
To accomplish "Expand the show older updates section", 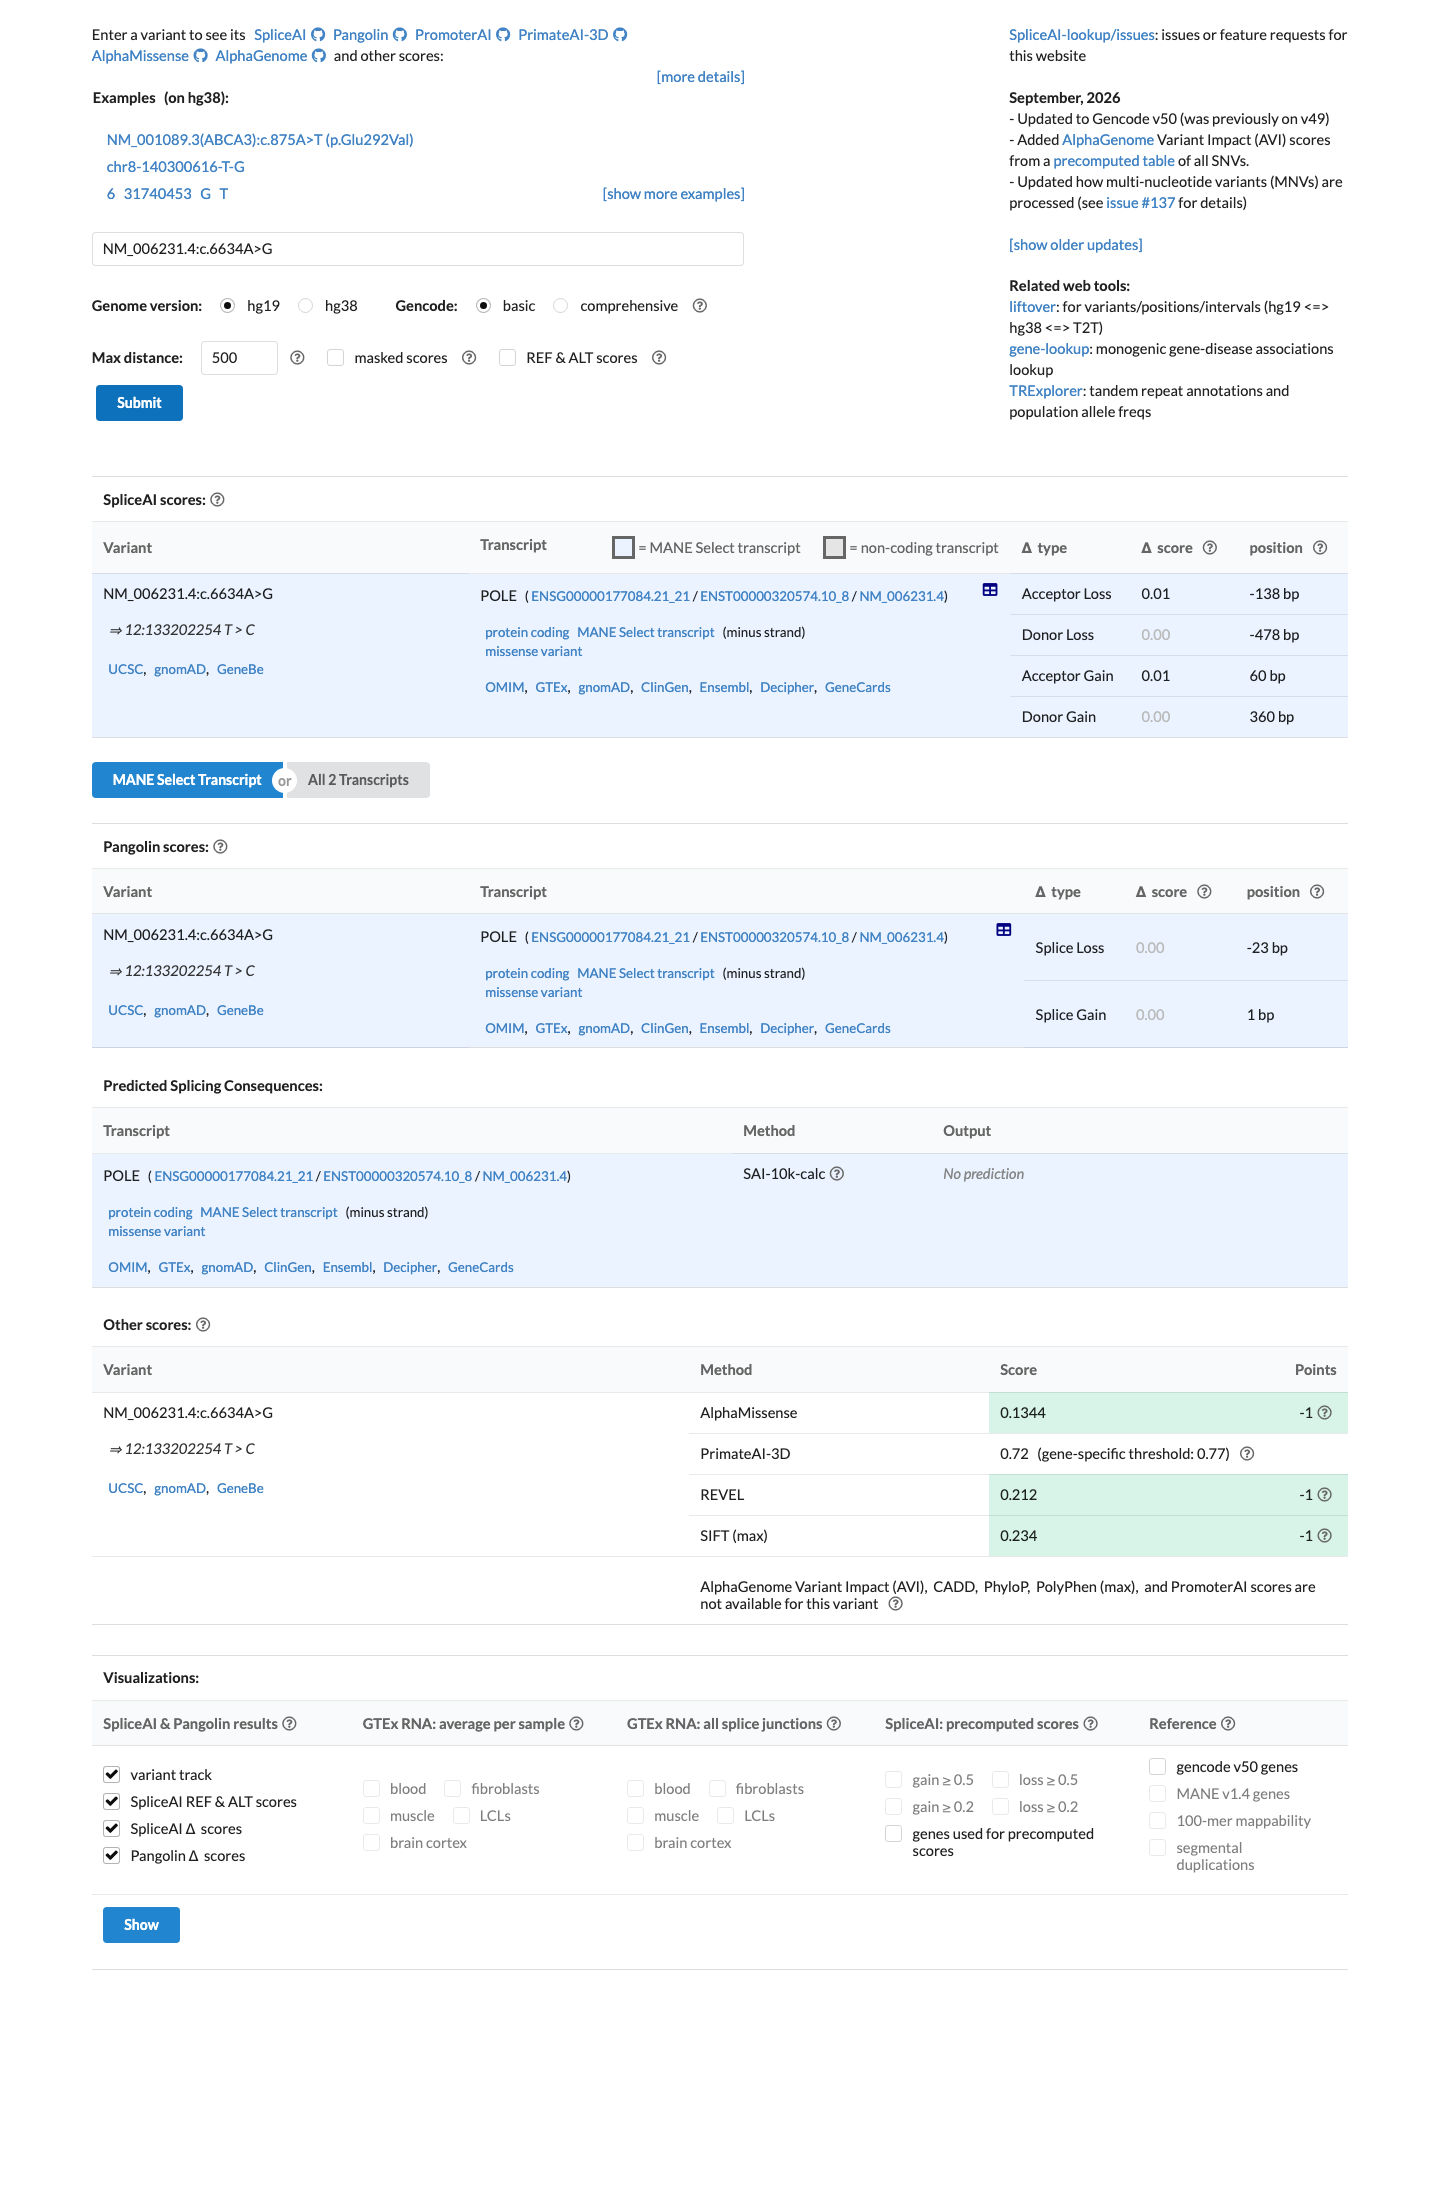I will (x=1075, y=245).
